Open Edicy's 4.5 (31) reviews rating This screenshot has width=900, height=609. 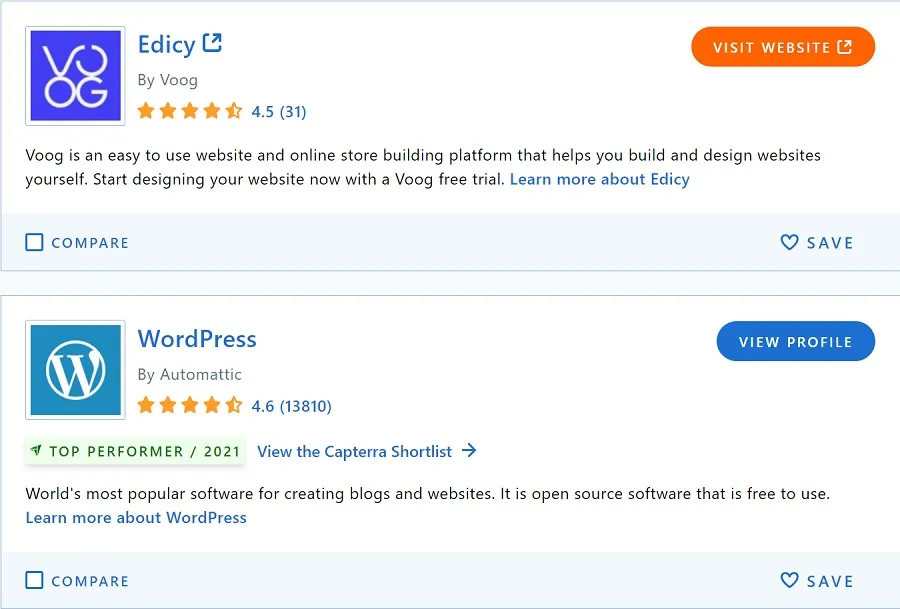pyautogui.click(x=279, y=111)
